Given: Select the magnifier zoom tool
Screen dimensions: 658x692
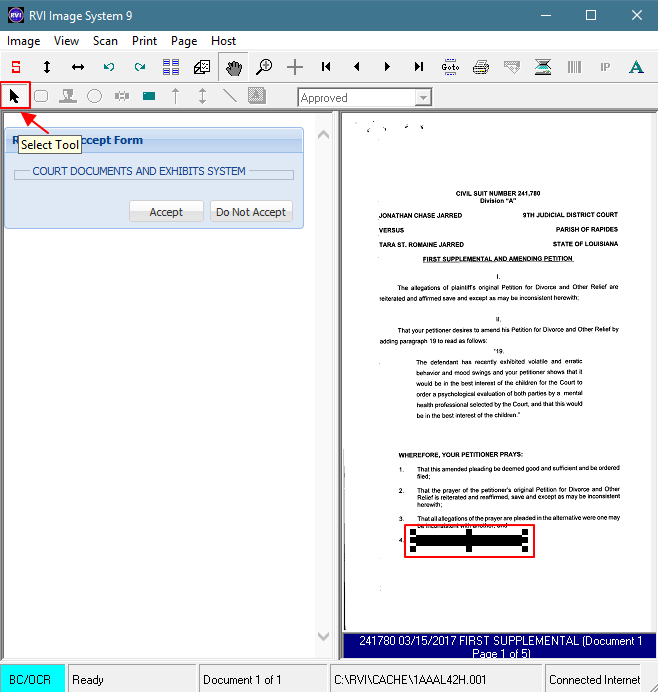Looking at the screenshot, I should click(x=264, y=67).
